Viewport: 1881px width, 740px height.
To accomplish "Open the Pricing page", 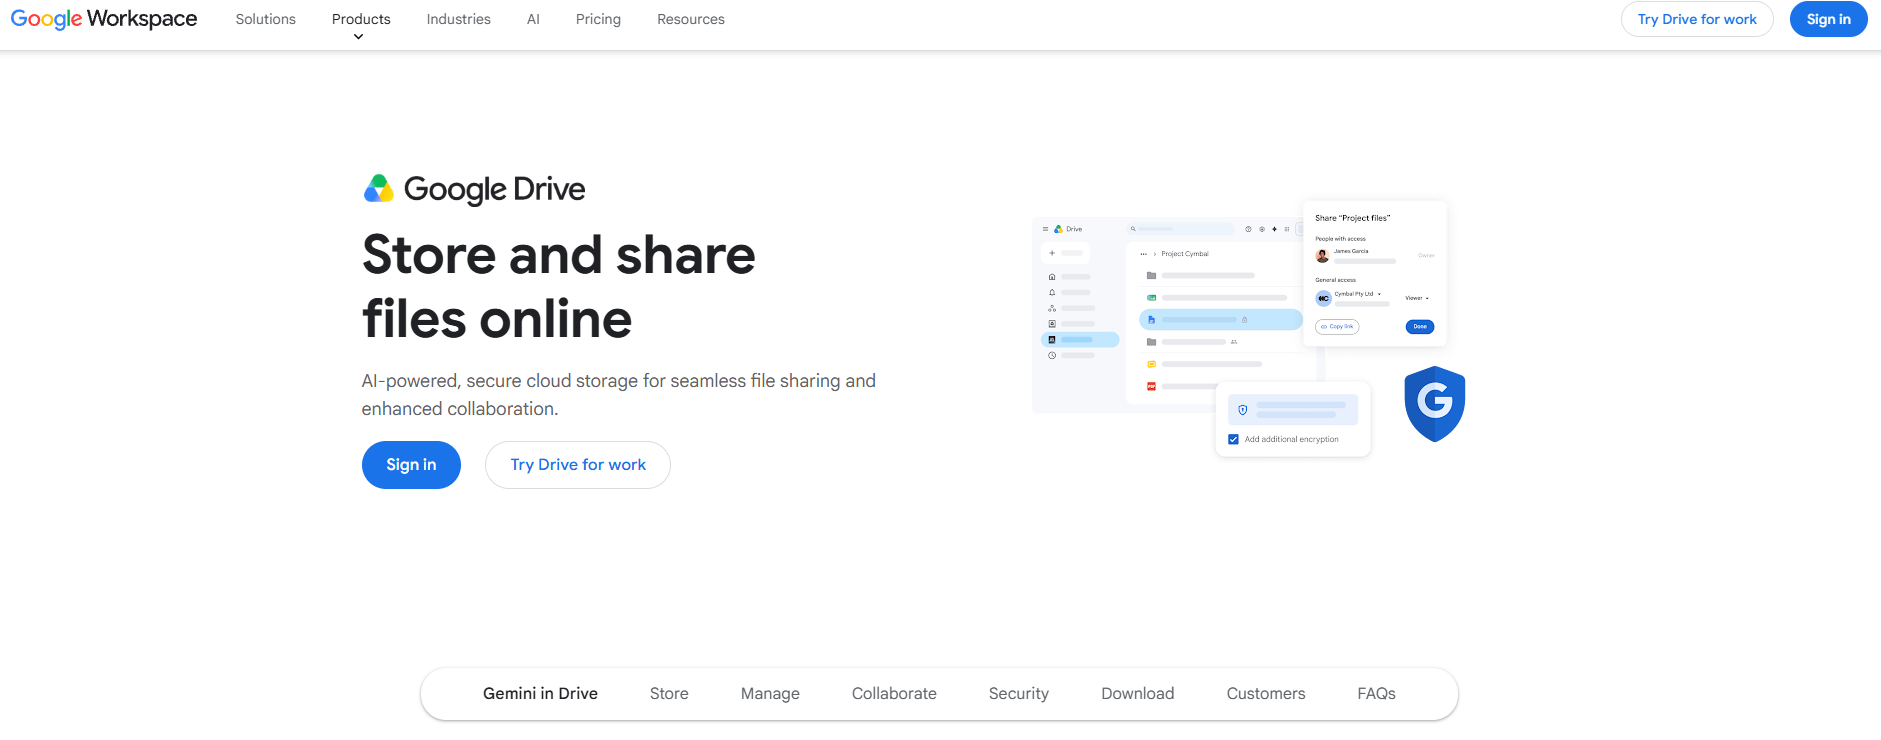I will [x=598, y=19].
